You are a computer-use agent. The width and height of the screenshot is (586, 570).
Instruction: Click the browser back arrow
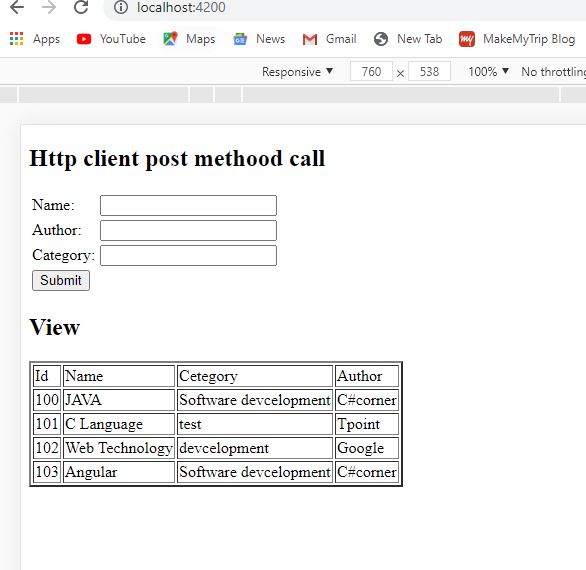coord(17,7)
